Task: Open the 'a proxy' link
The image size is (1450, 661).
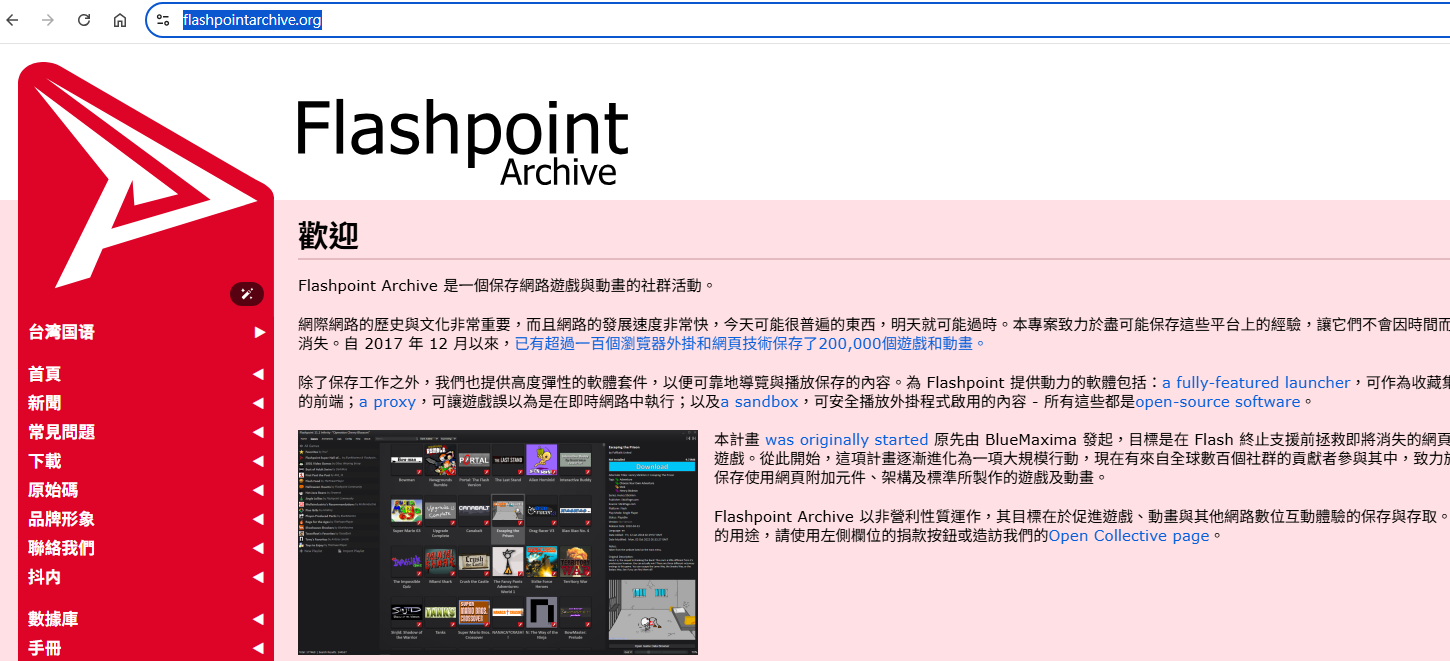Action: [x=387, y=402]
